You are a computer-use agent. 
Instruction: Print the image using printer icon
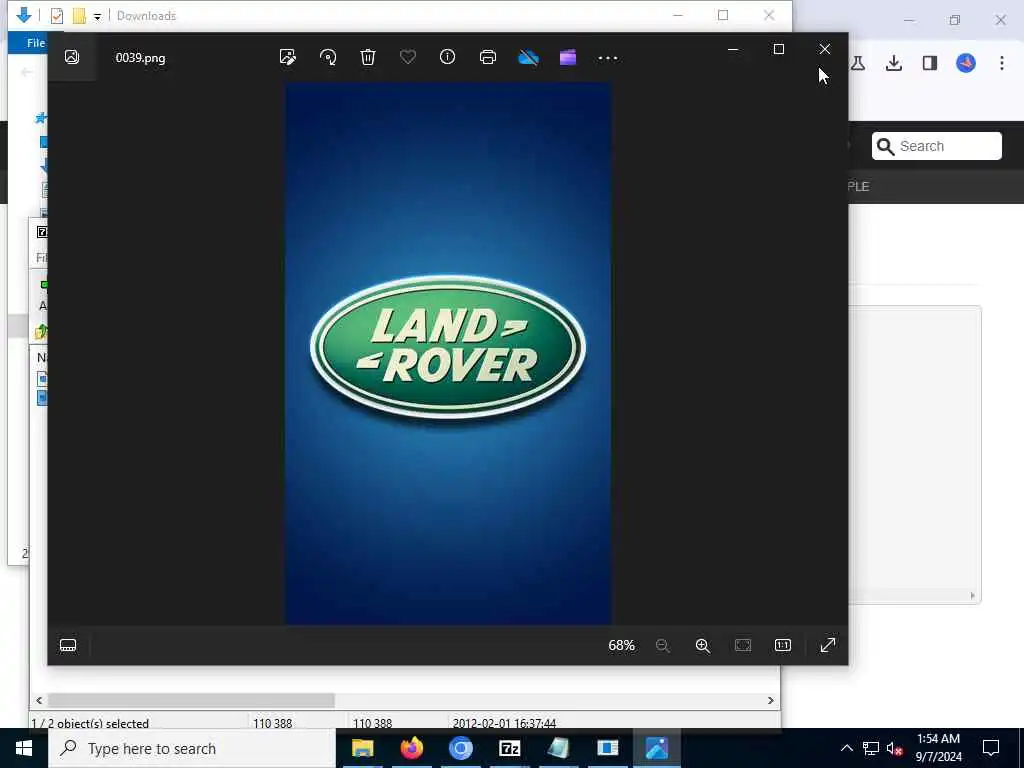488,57
